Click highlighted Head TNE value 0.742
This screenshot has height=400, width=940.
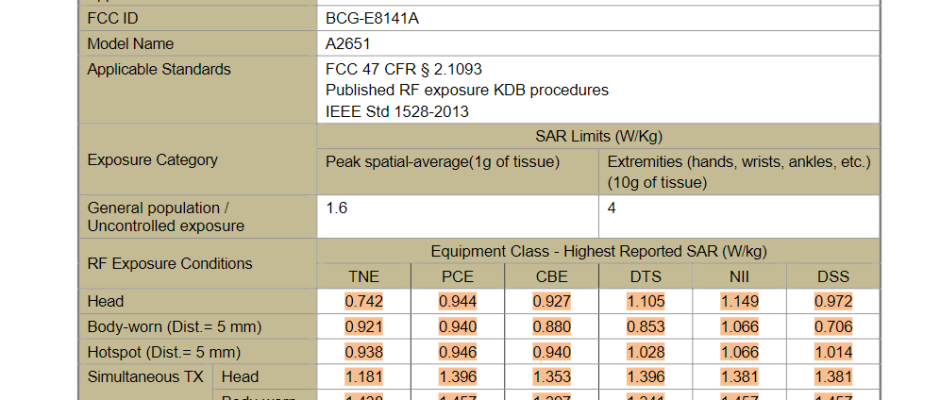[364, 301]
